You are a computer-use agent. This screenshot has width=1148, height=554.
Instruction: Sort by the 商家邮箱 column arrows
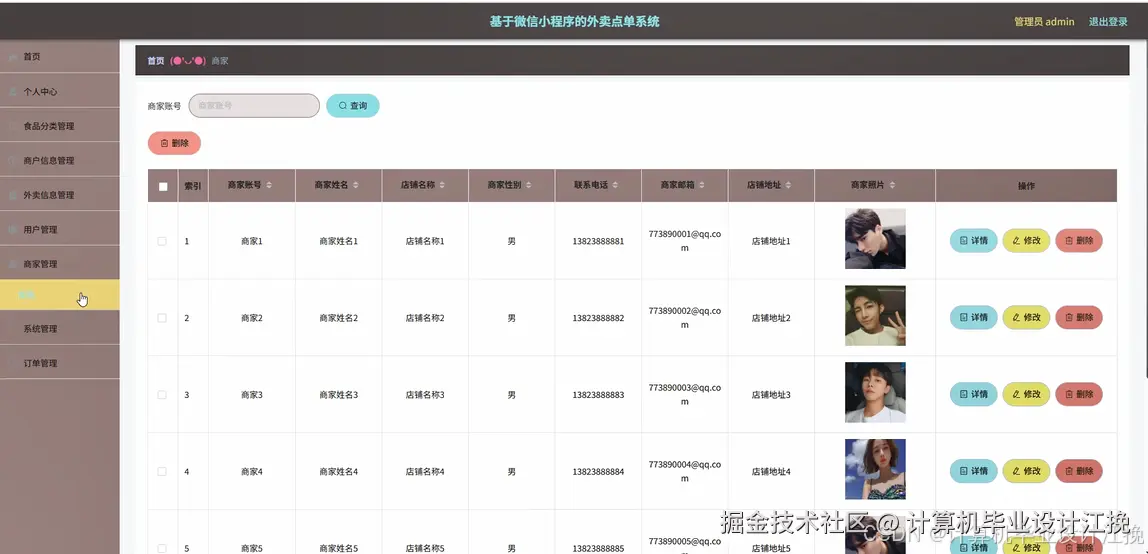701,186
